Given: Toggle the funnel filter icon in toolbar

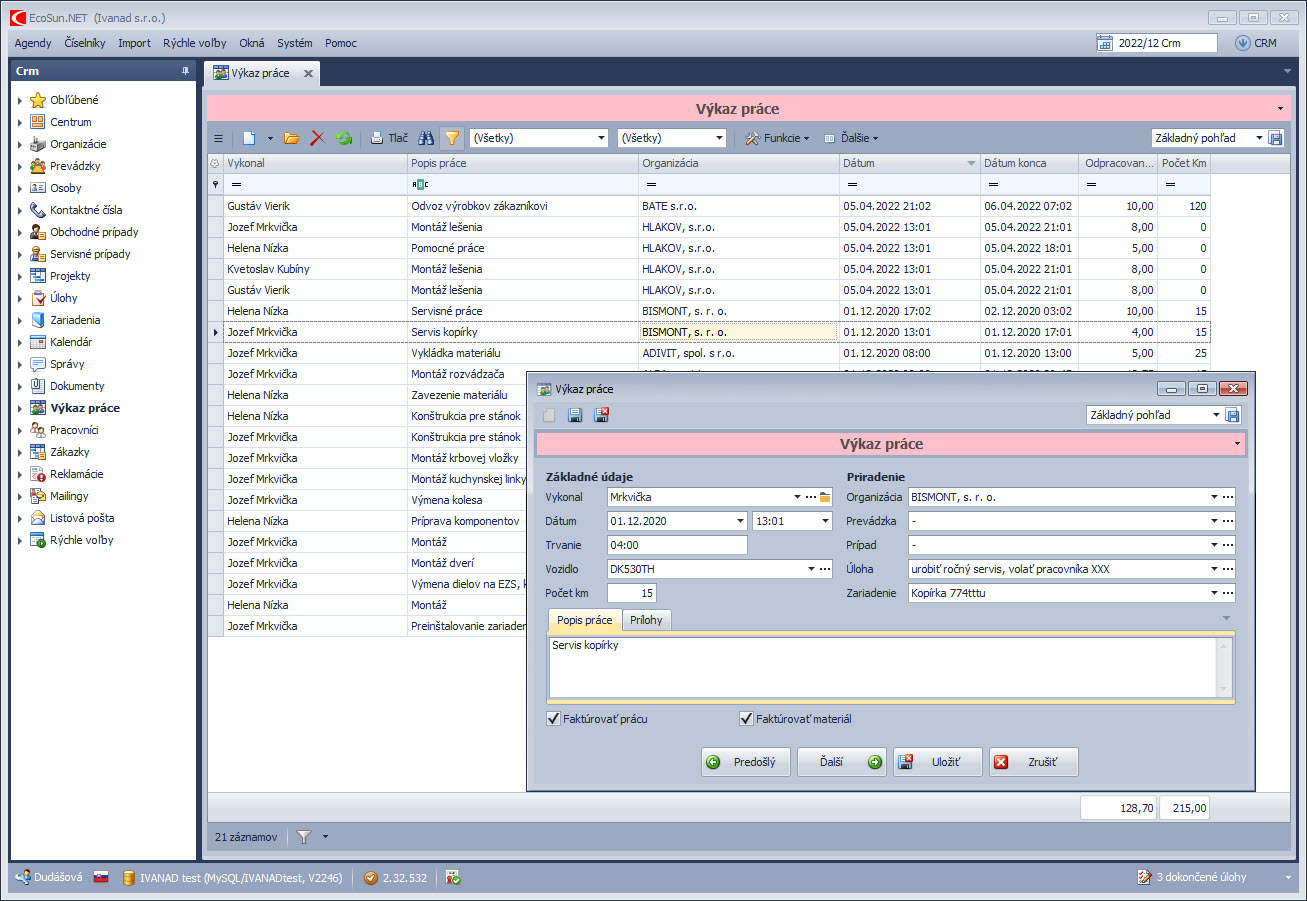Looking at the screenshot, I should (452, 138).
